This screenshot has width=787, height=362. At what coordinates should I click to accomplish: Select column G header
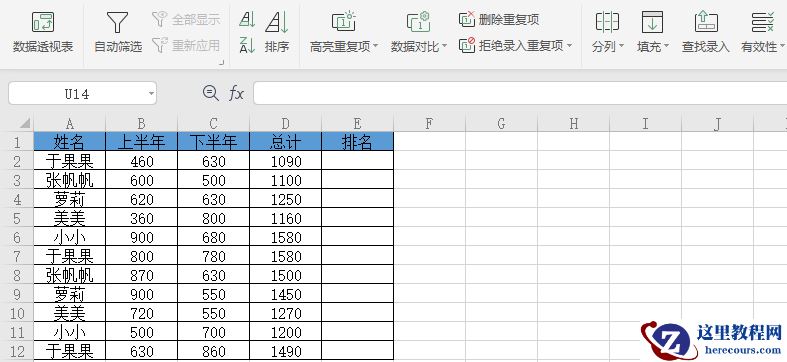click(501, 124)
